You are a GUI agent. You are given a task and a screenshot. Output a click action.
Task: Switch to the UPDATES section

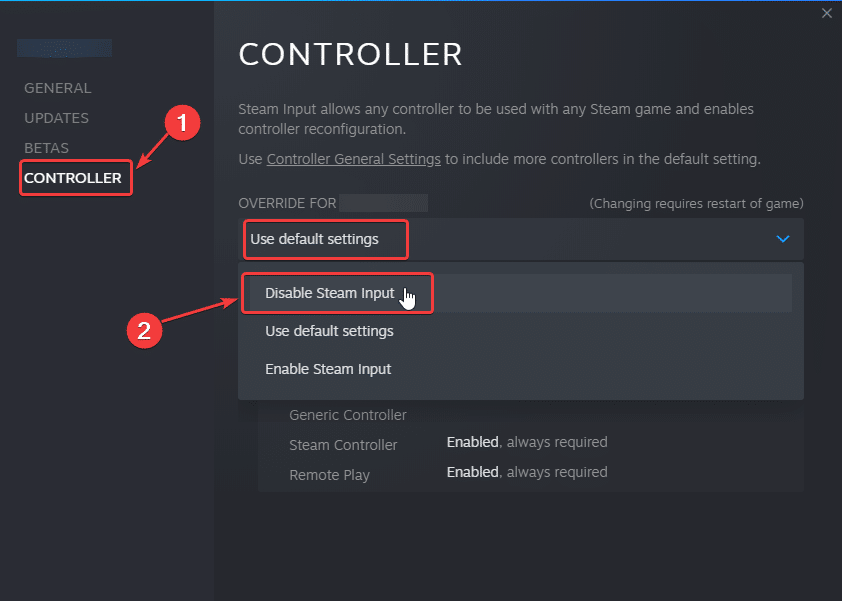pos(56,118)
